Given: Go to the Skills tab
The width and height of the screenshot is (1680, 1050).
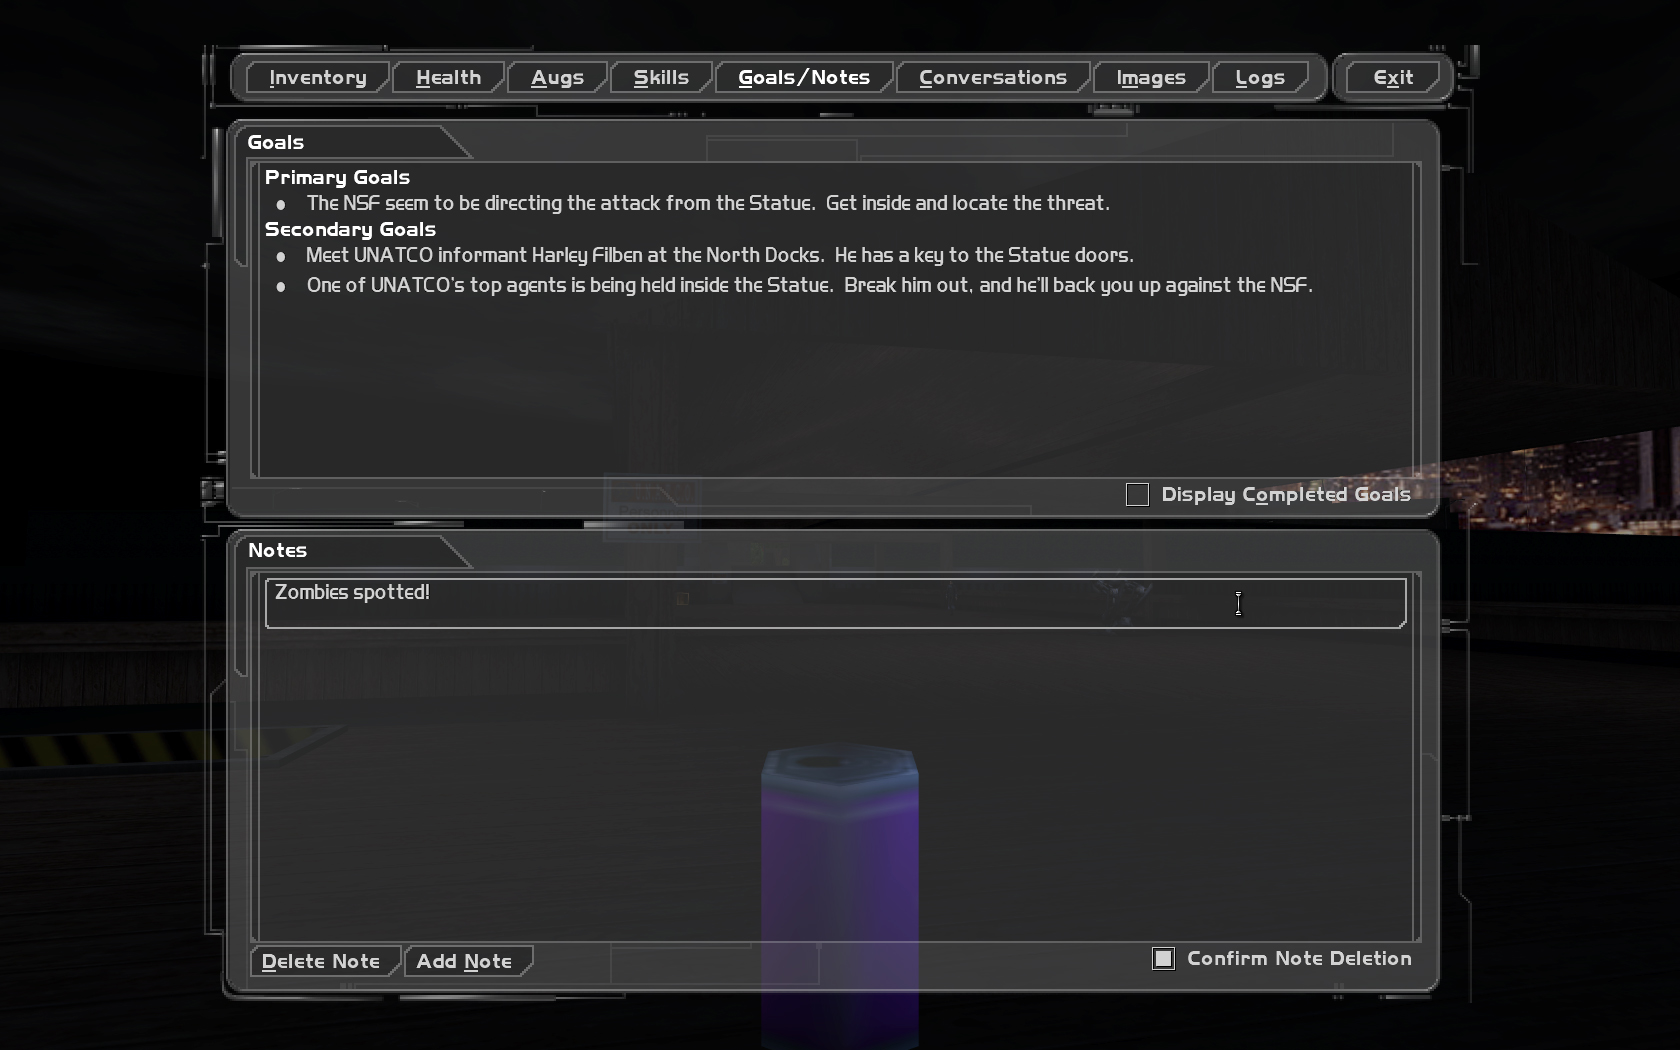Looking at the screenshot, I should coord(661,78).
